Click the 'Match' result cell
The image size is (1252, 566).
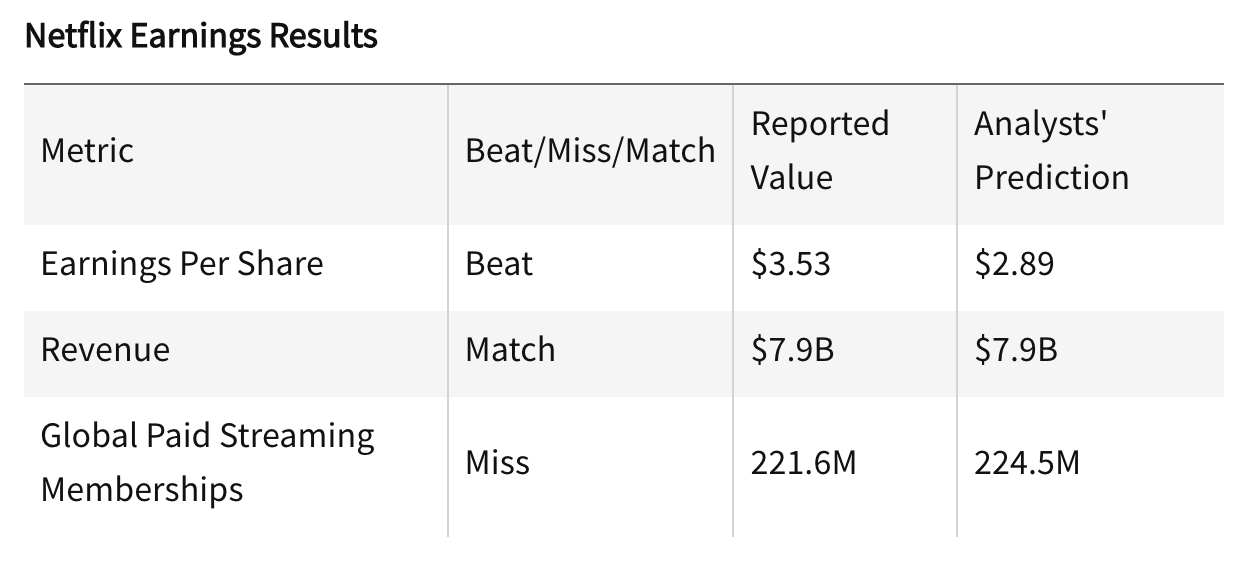510,350
